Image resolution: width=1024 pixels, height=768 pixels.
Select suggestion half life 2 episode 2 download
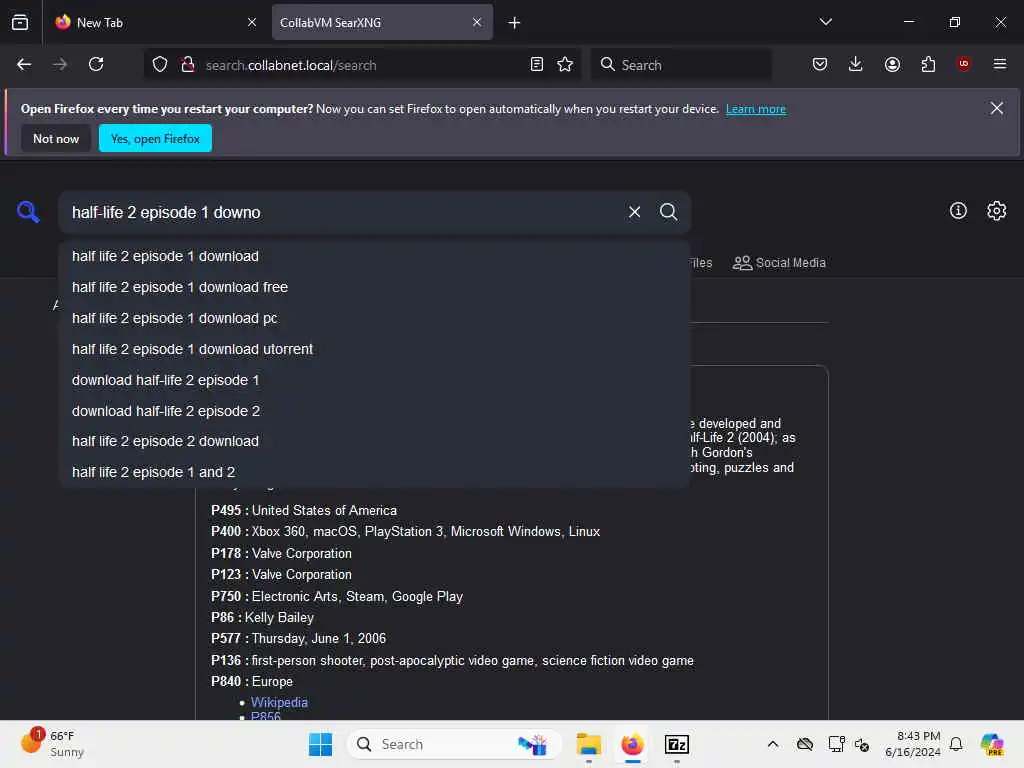pos(374,441)
